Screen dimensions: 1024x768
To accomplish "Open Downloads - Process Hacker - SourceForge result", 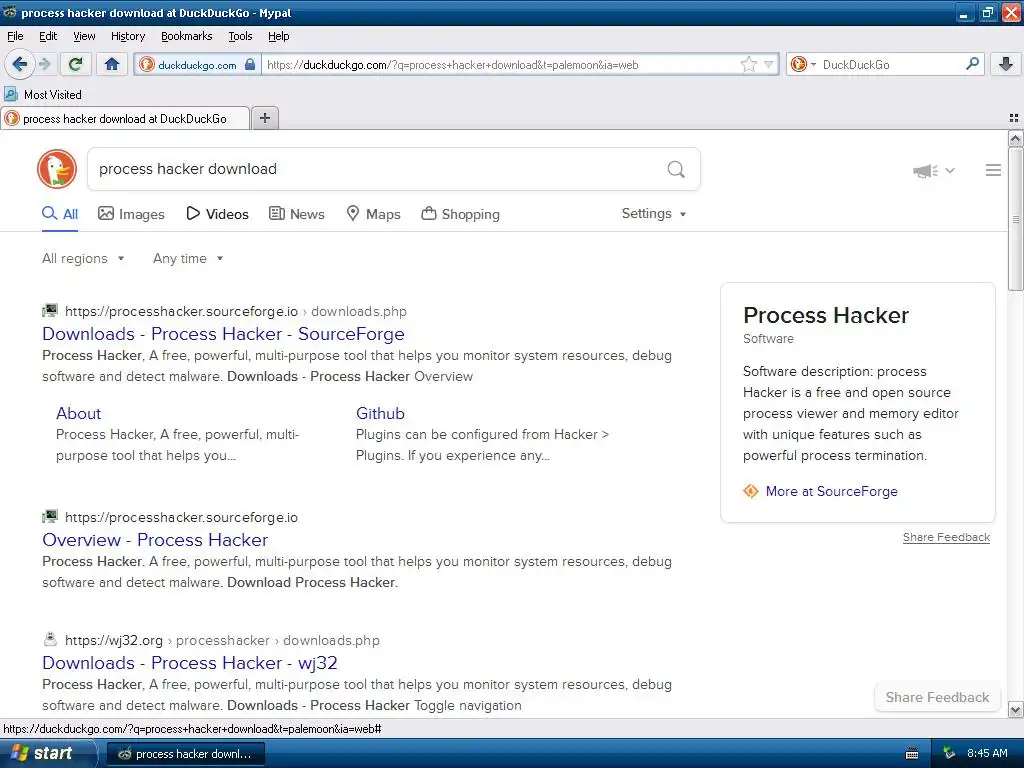I will click(223, 334).
